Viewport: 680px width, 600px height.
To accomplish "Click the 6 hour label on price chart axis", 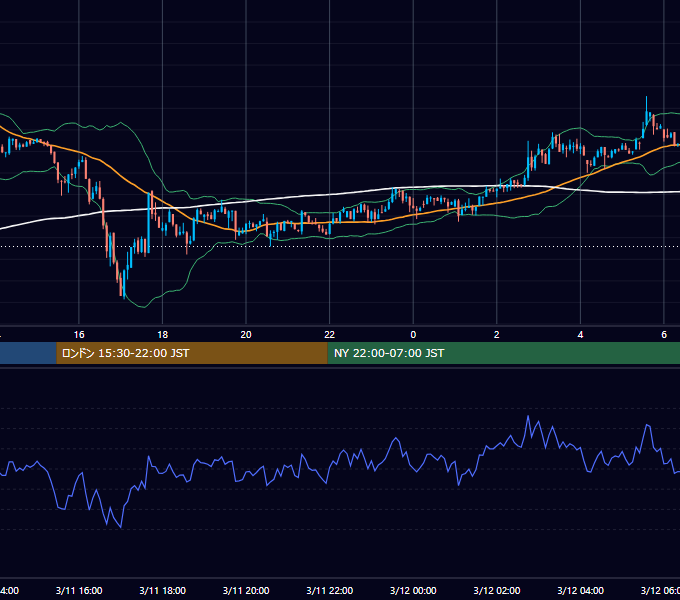I will tap(664, 335).
